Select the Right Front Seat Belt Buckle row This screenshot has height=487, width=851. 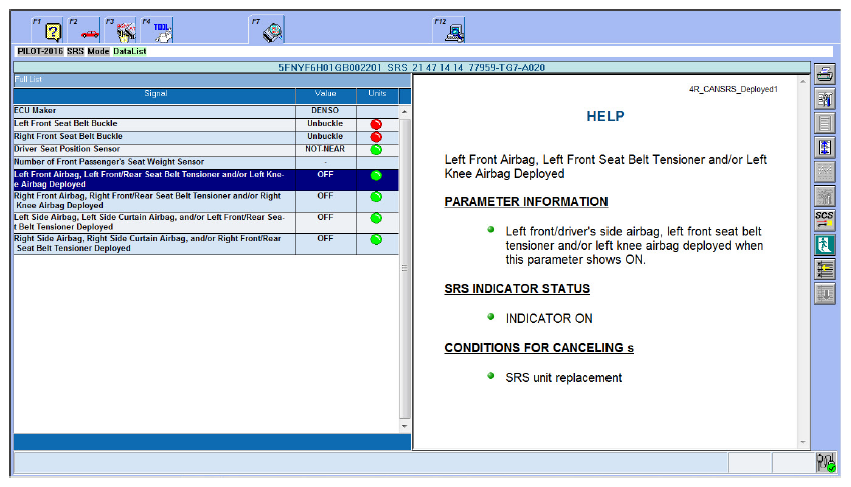click(206, 137)
